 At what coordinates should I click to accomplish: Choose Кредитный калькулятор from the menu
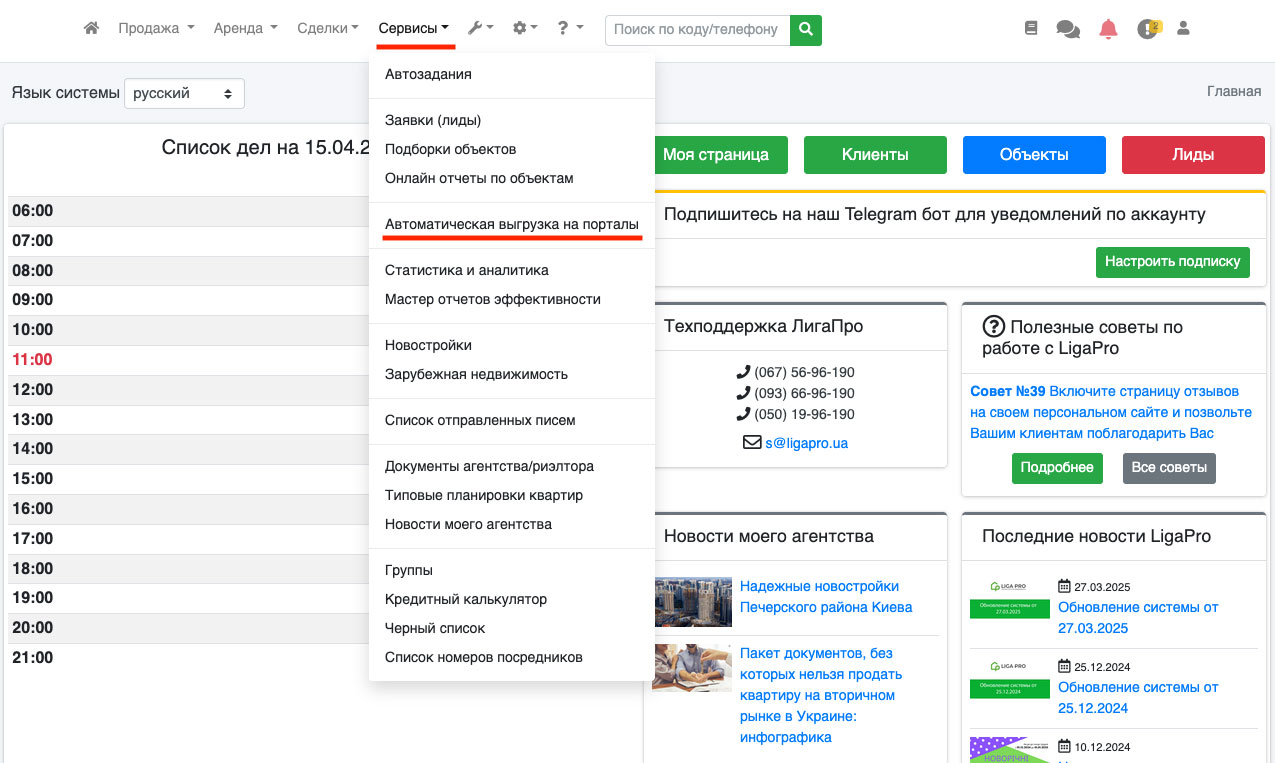point(466,599)
